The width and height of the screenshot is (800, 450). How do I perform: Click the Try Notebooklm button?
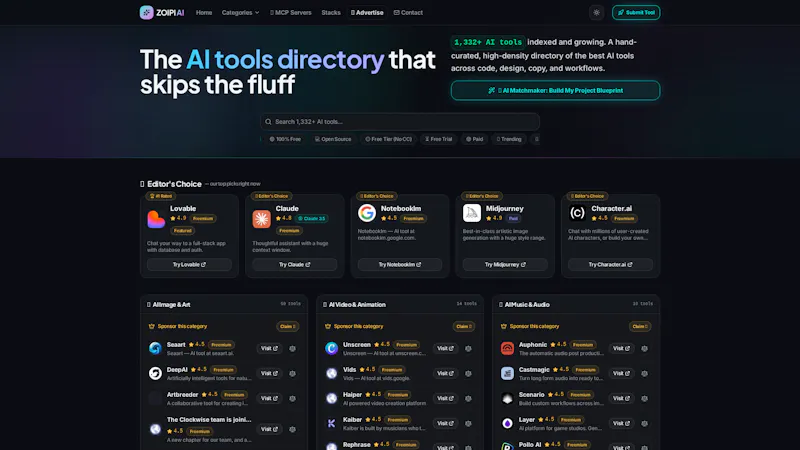399,264
